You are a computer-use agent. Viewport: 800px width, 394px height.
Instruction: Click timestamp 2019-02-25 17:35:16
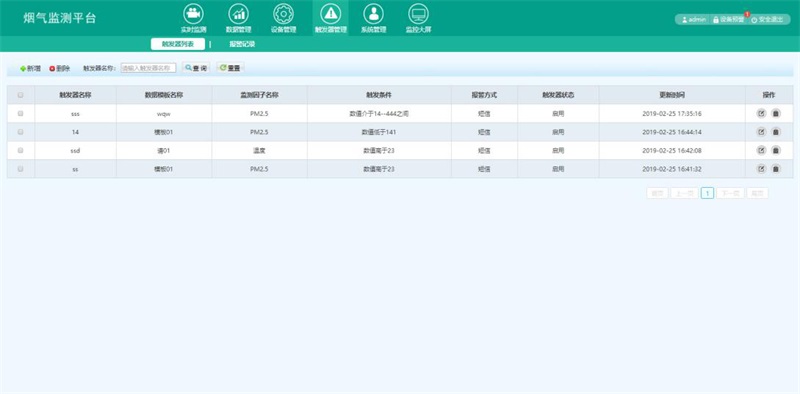point(672,114)
